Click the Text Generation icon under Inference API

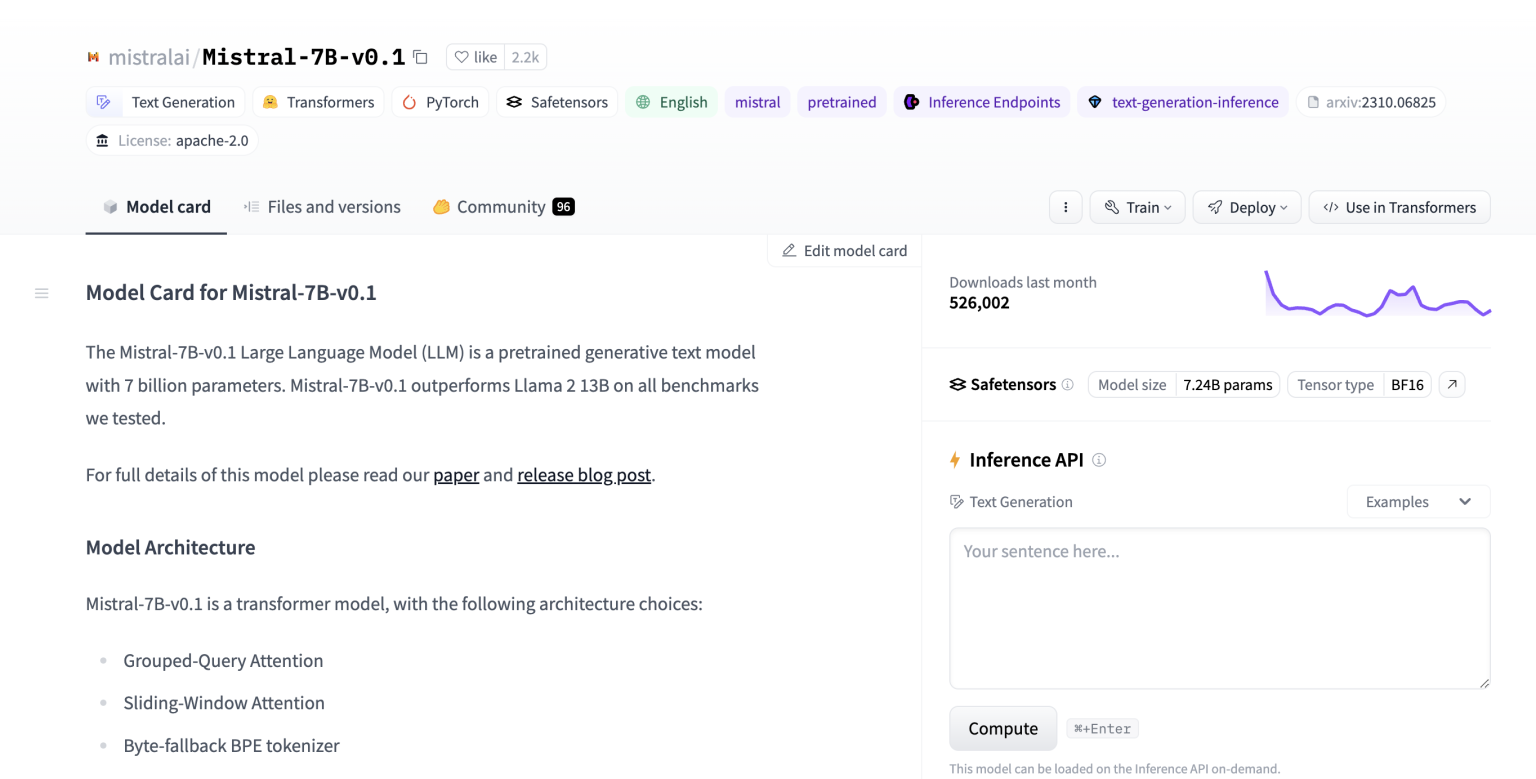[x=956, y=501]
